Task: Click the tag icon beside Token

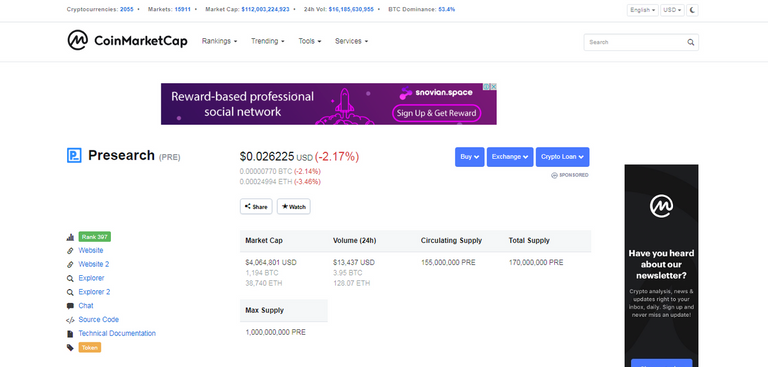Action: (70, 347)
